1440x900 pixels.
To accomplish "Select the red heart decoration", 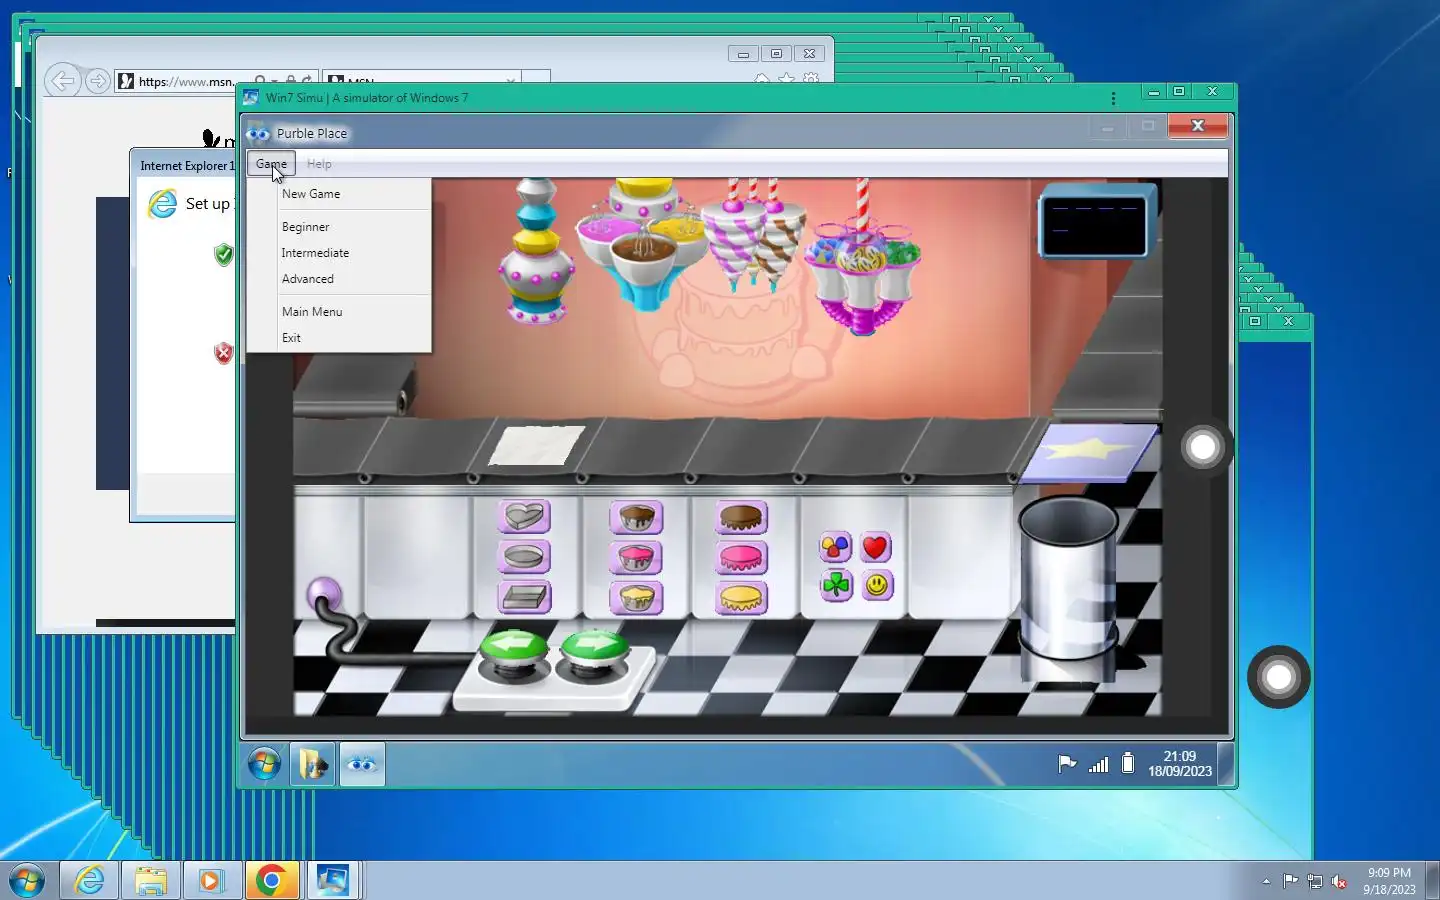I will point(875,547).
